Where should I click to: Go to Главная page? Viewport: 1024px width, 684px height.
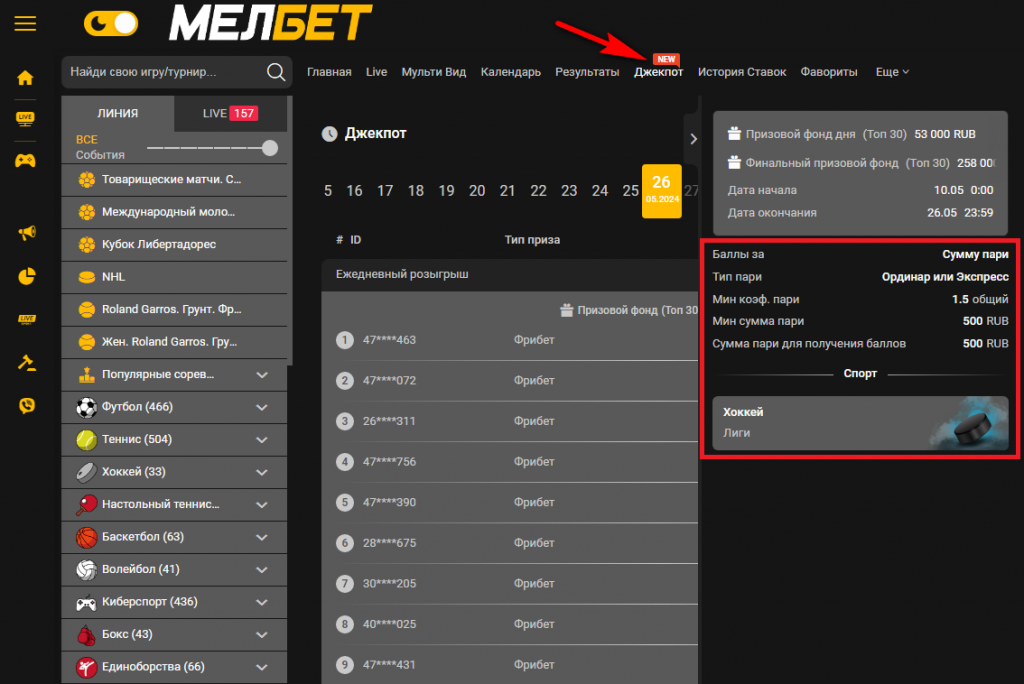point(329,72)
